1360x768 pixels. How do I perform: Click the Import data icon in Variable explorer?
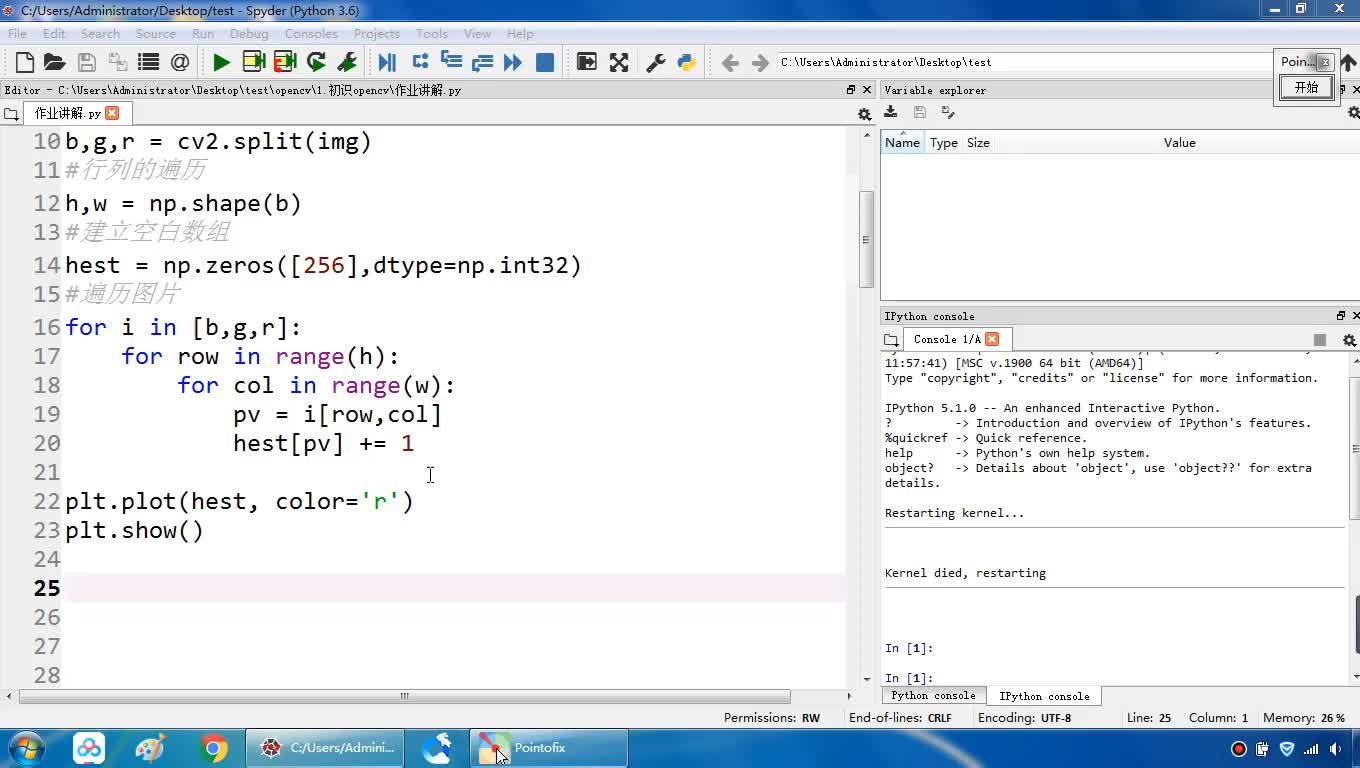click(x=891, y=113)
